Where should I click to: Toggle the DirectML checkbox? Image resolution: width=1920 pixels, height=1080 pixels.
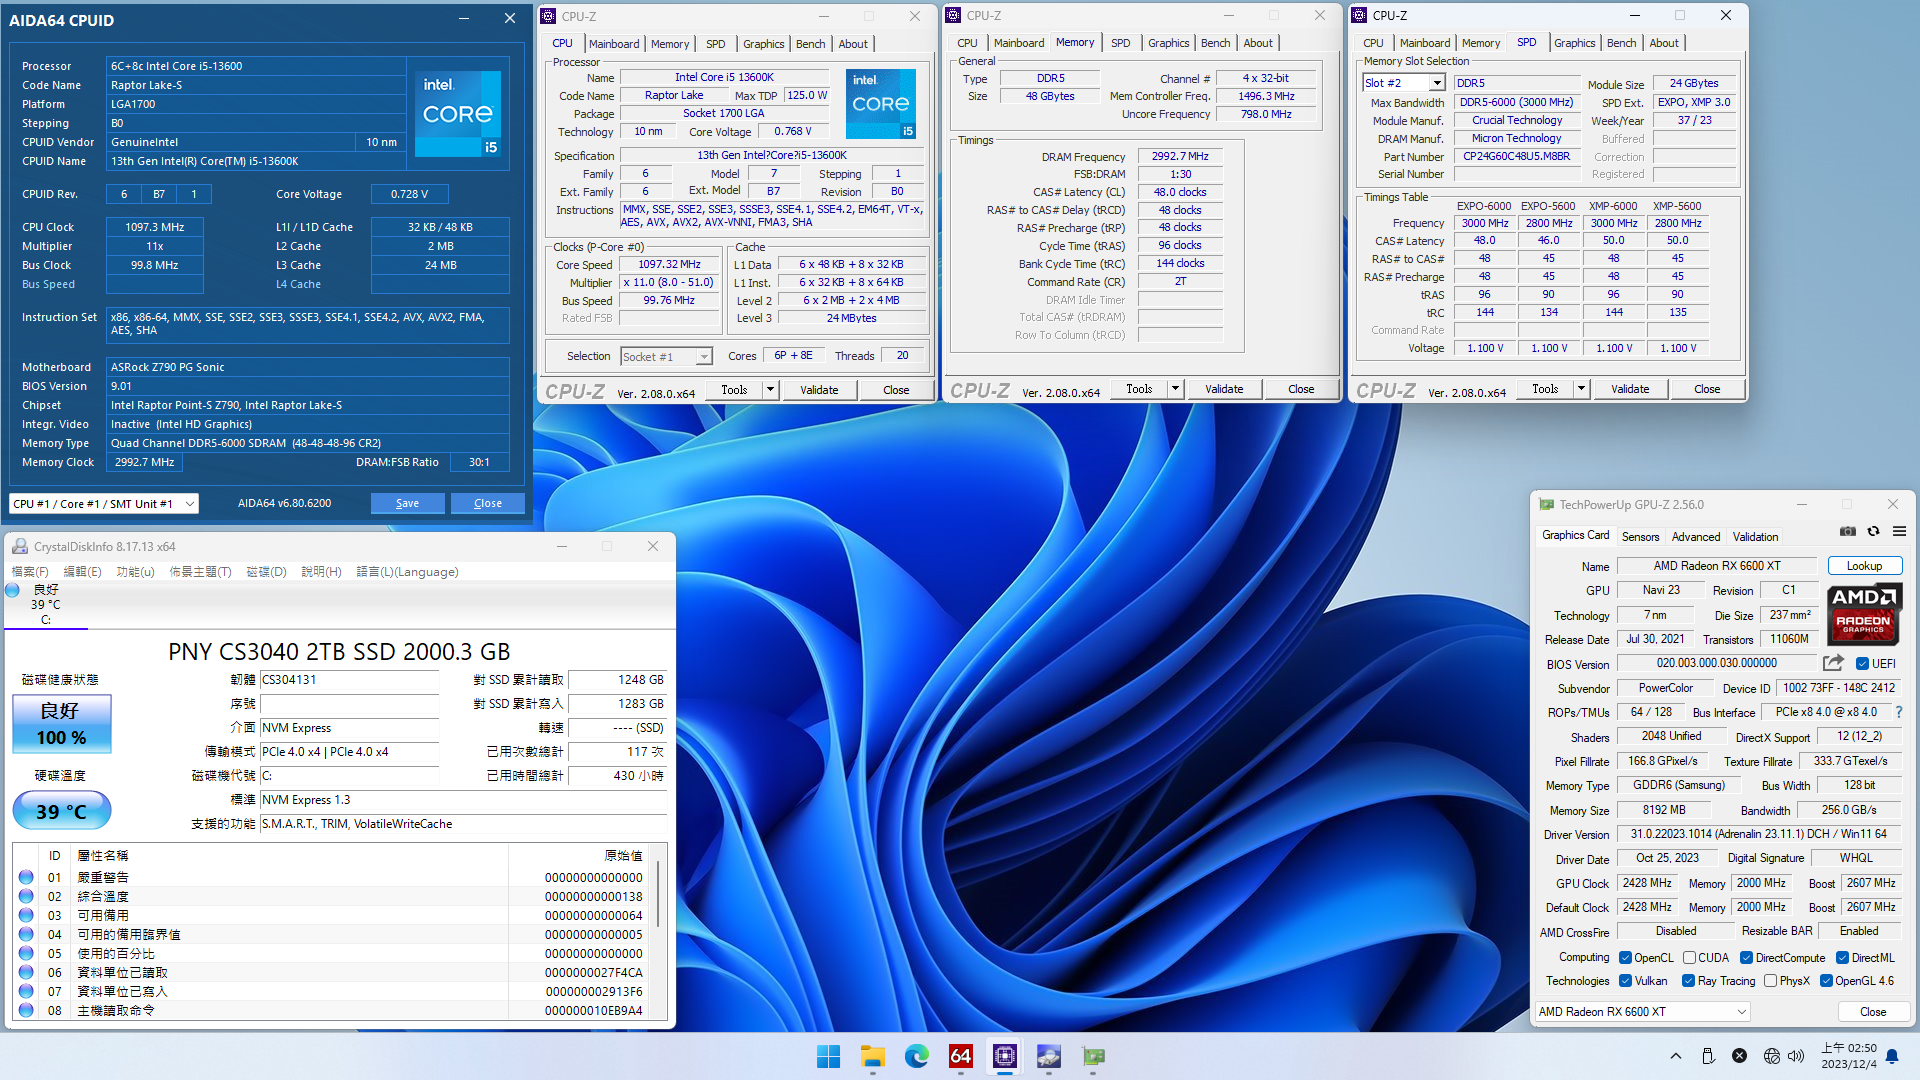pyautogui.click(x=1842, y=957)
